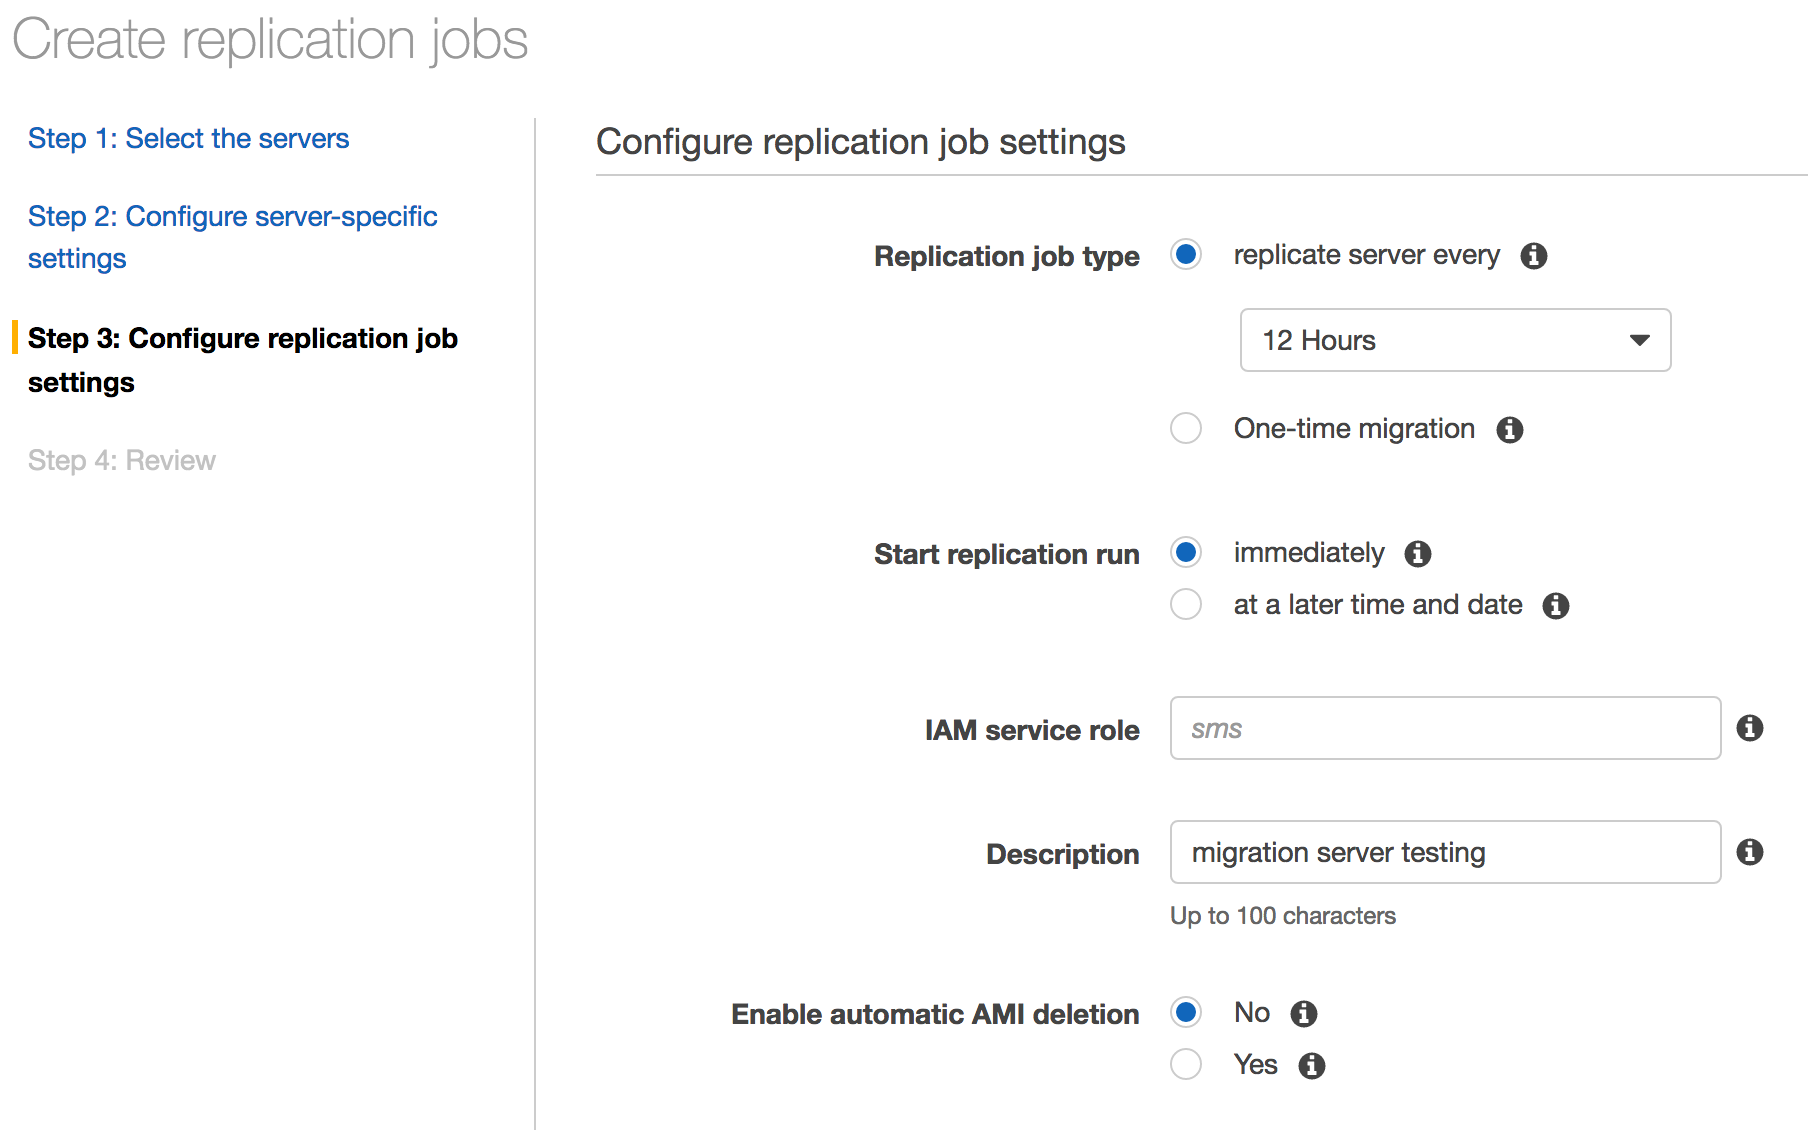Viewport: 1808px width, 1130px height.
Task: Open info icon for IAM service role field
Action: (1749, 728)
